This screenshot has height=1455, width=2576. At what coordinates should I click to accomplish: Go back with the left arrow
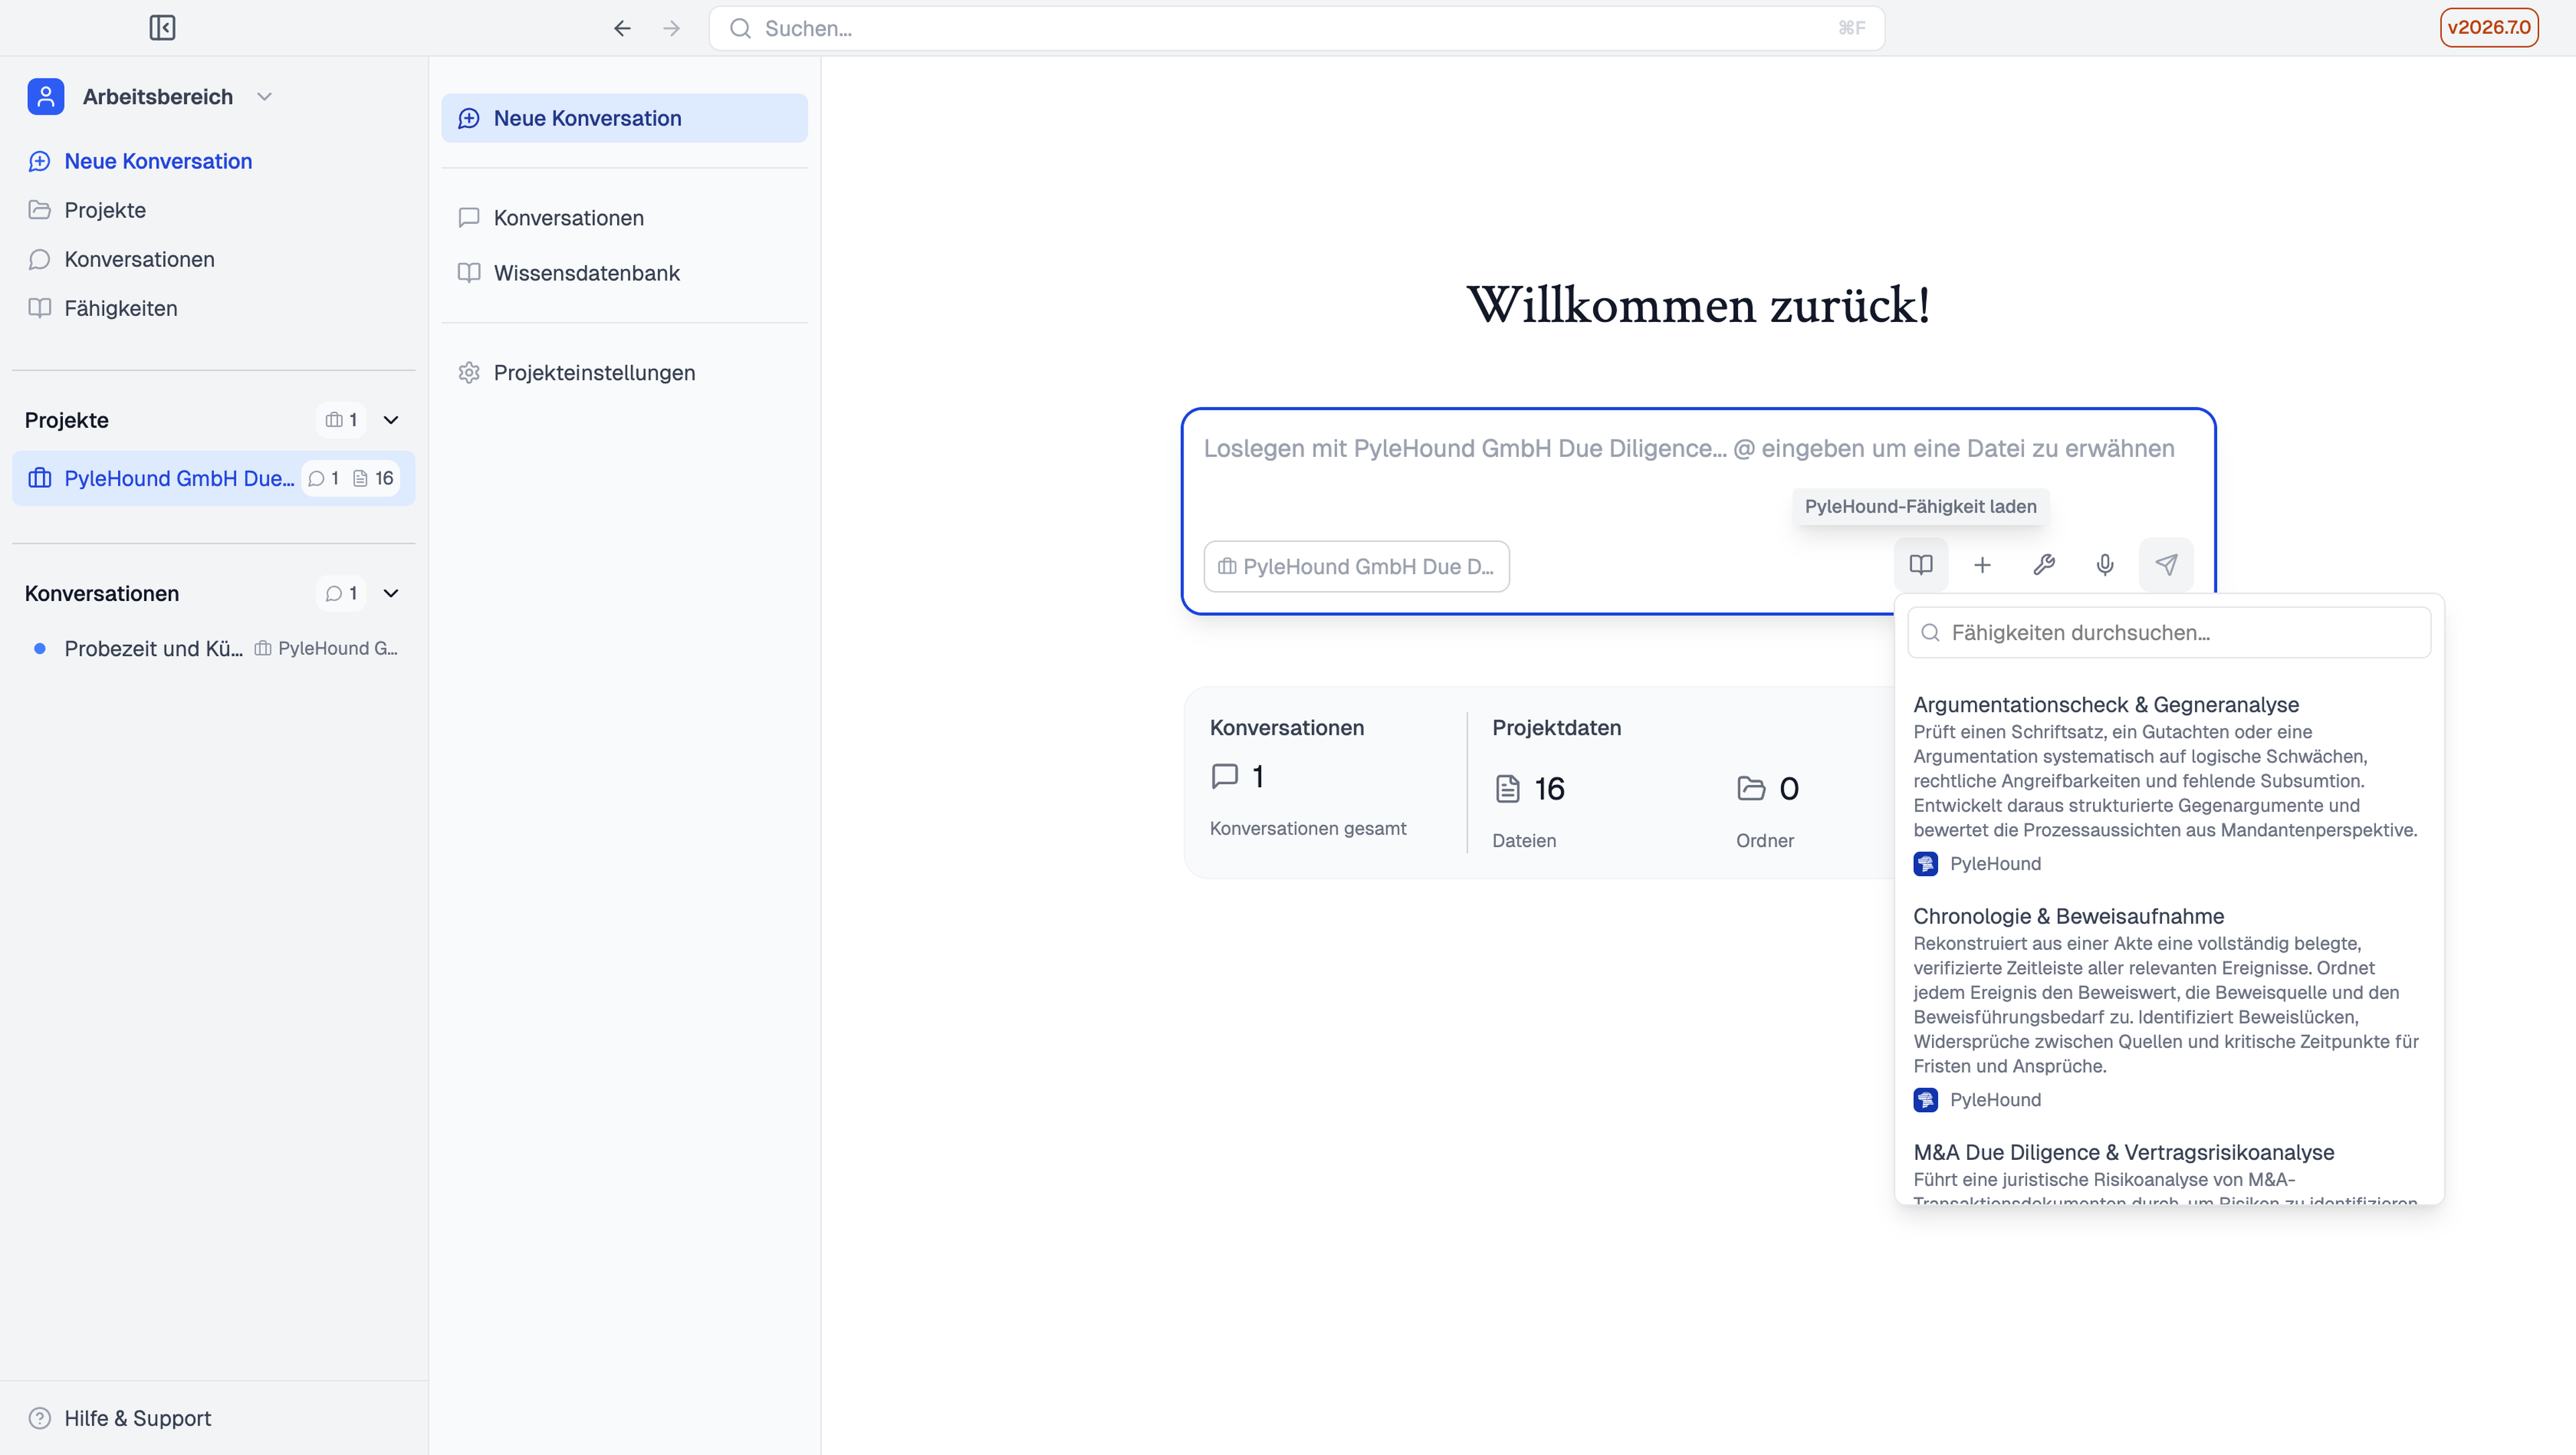tap(622, 28)
